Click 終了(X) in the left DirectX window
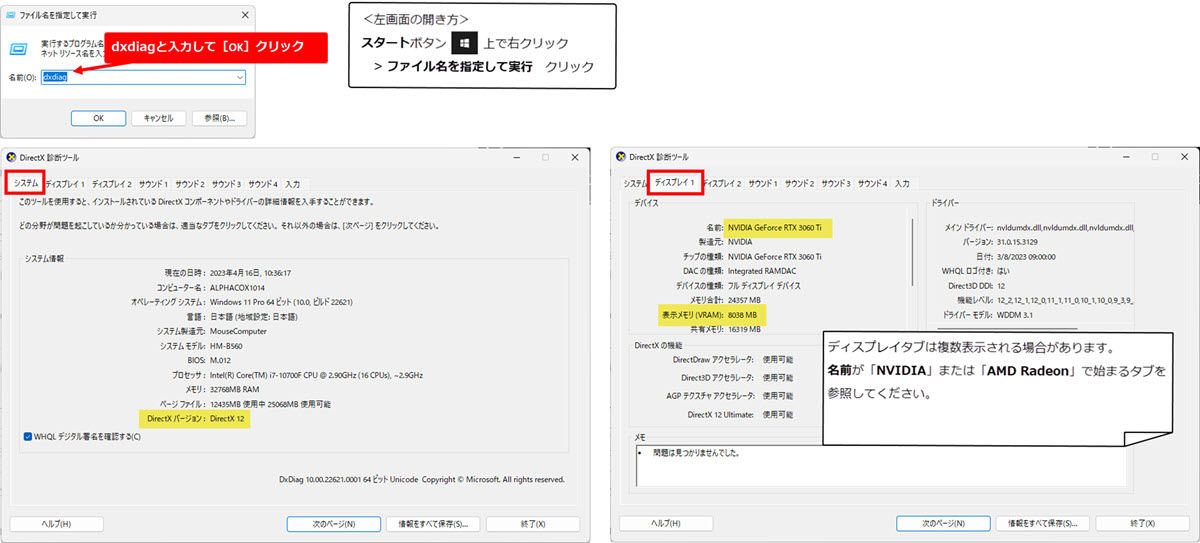Screen dimensions: 1200x543 (533, 523)
